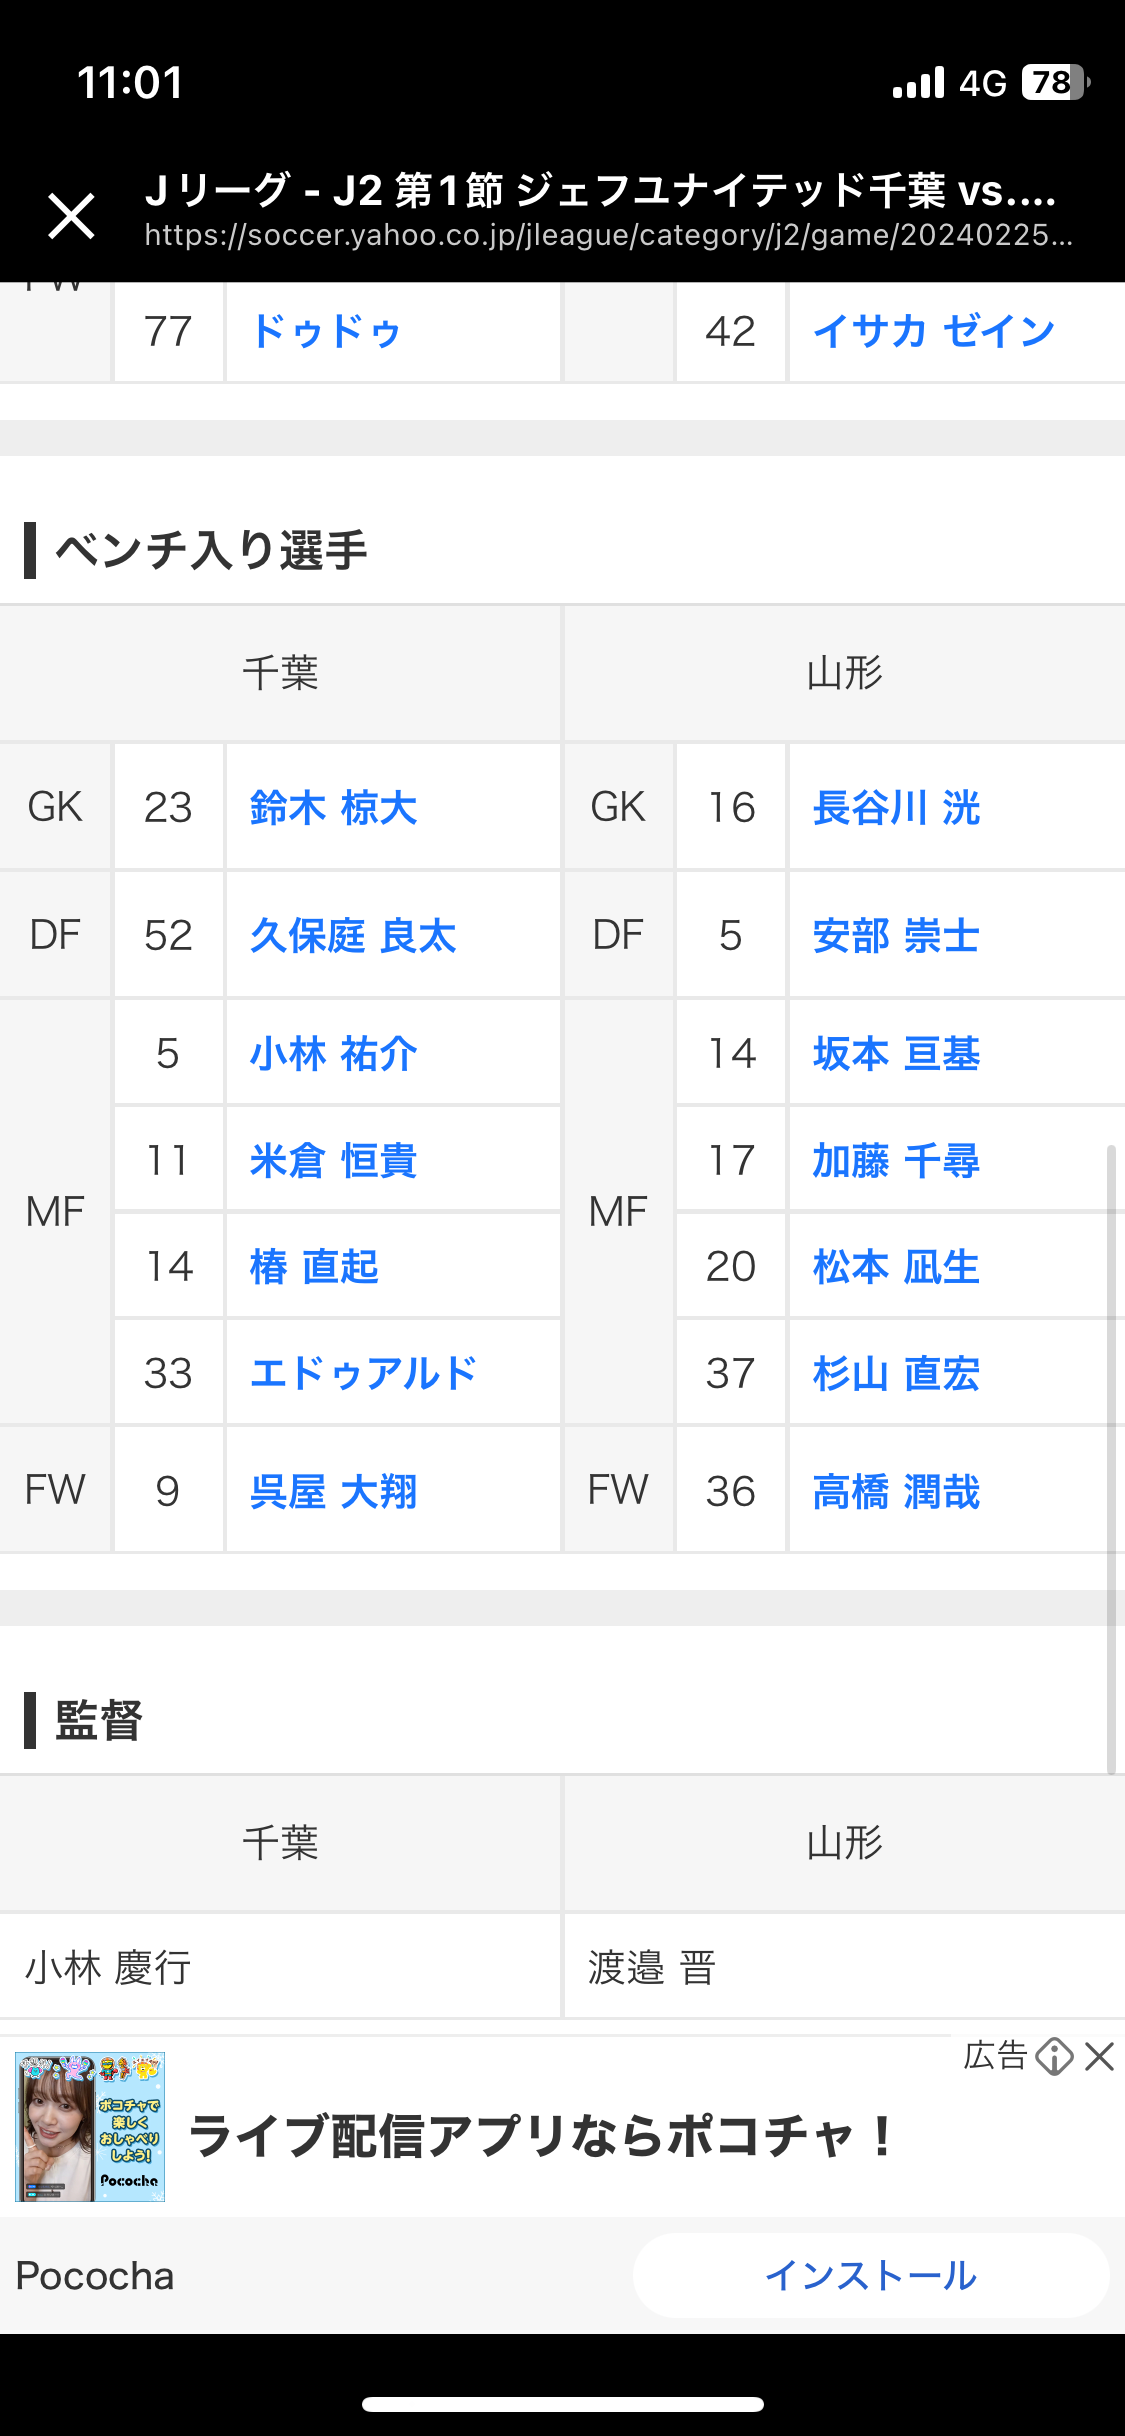Screen dimensions: 1125x2436
Task: Open player link エドゥアルド
Action: point(364,1374)
